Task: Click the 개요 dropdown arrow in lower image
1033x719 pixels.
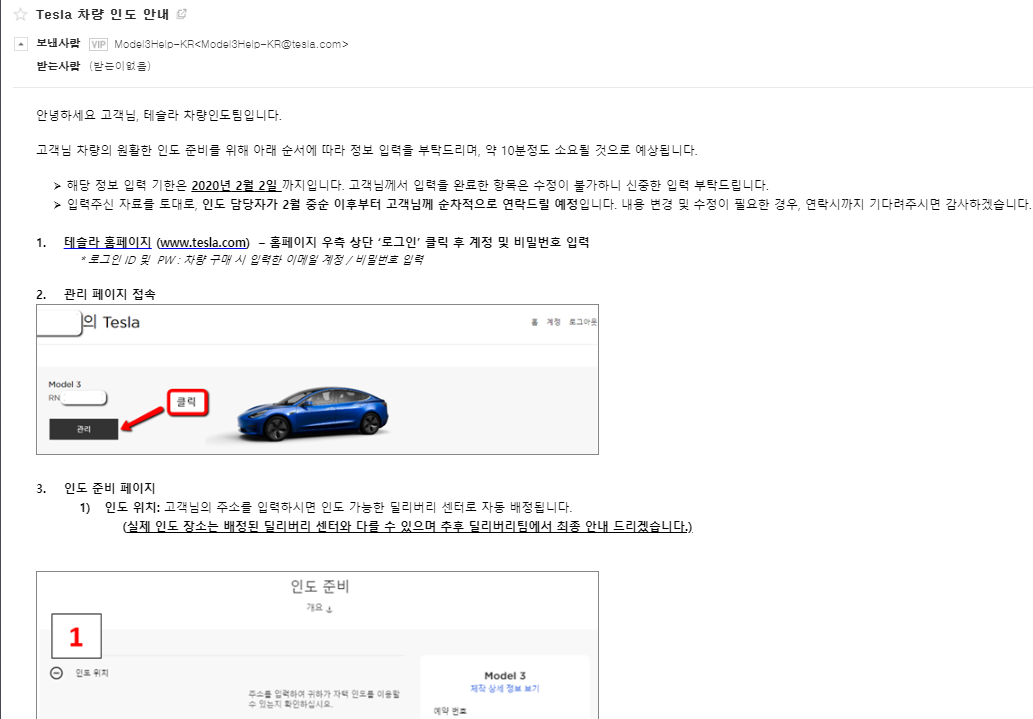Action: tap(329, 608)
